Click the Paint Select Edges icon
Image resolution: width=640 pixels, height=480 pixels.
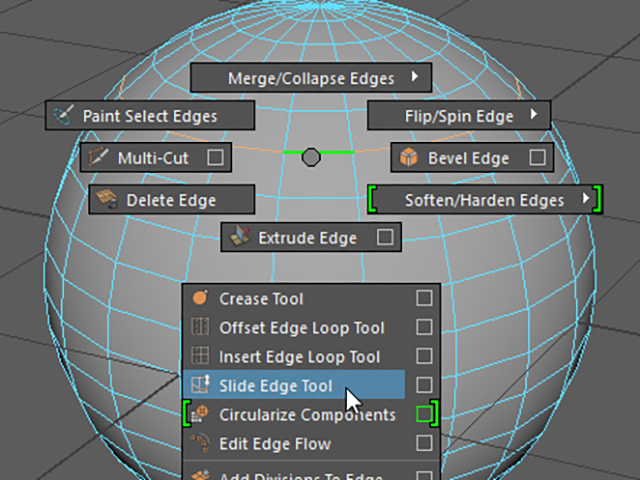63,116
